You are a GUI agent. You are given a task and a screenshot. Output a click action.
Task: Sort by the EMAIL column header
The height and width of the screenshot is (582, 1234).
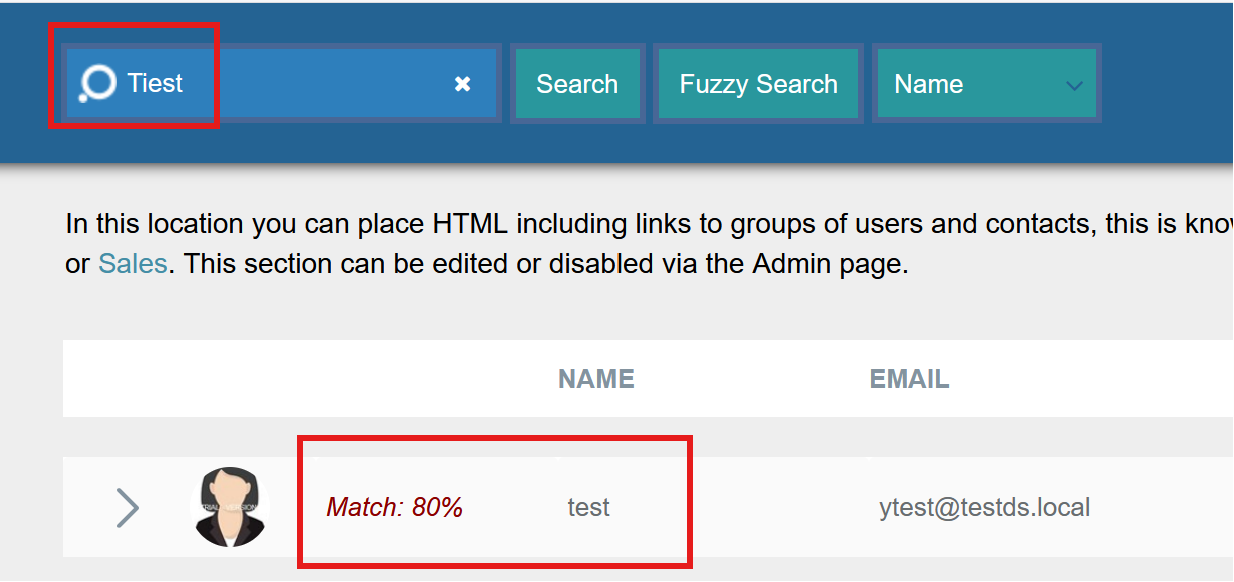[909, 379]
